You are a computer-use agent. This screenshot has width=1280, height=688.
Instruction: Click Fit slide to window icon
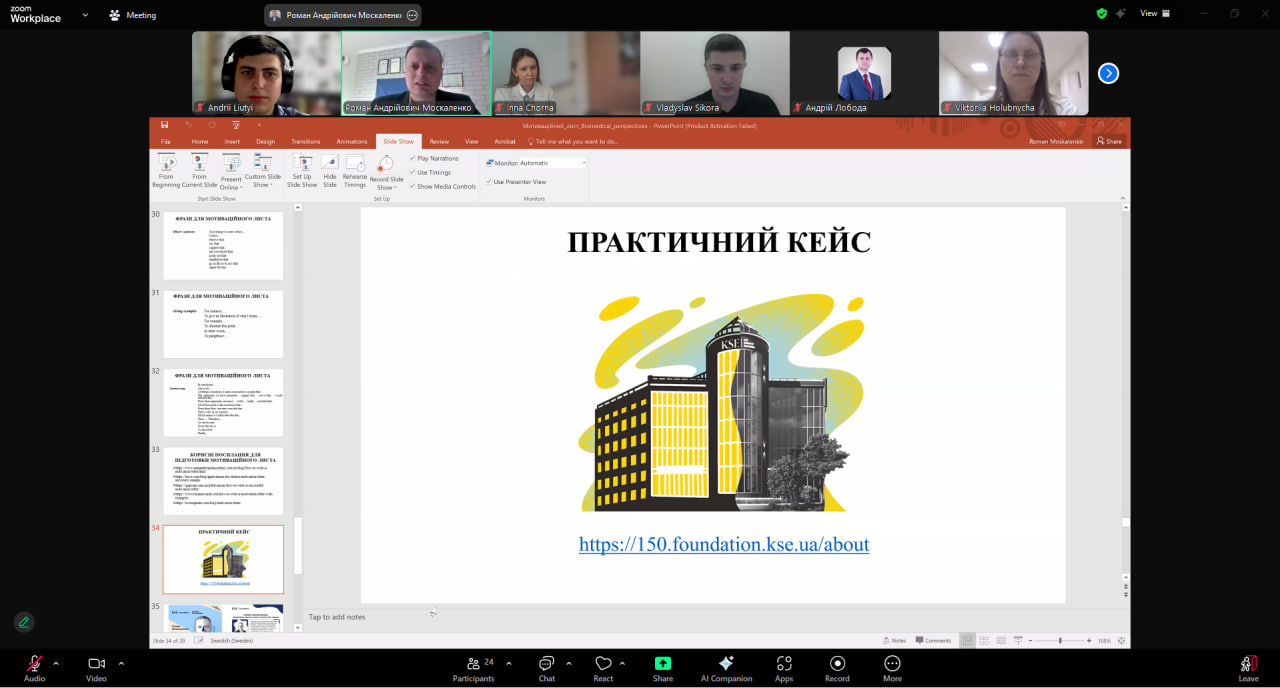[1123, 640]
